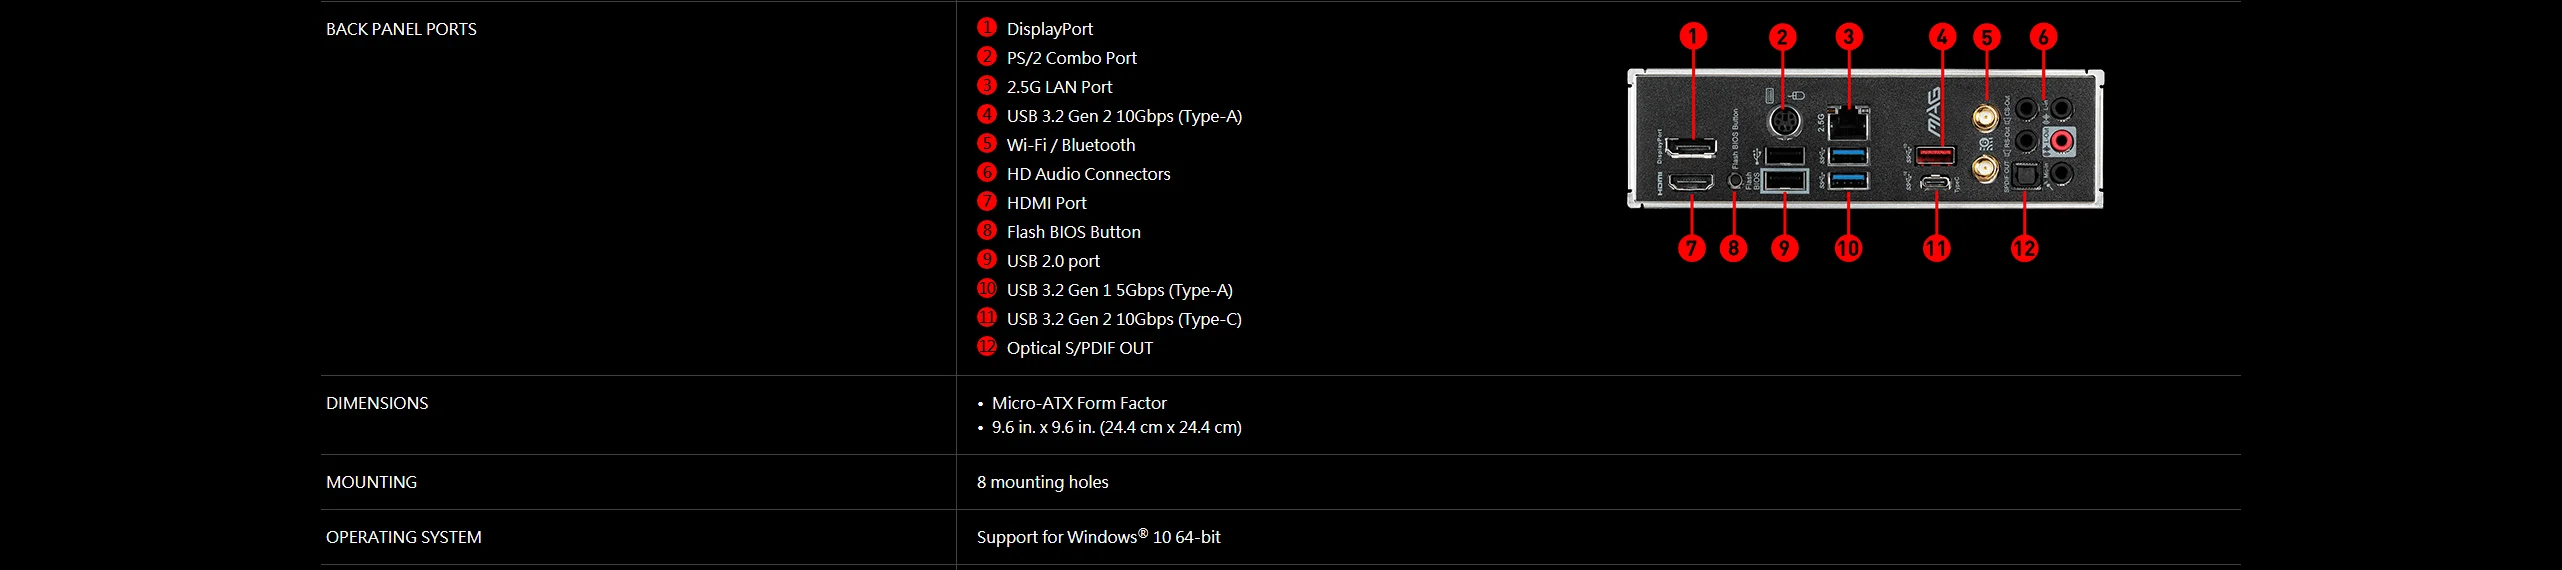Click red marker 7 below the HDMI port
Screen dimensions: 2562x570
click(x=1691, y=248)
